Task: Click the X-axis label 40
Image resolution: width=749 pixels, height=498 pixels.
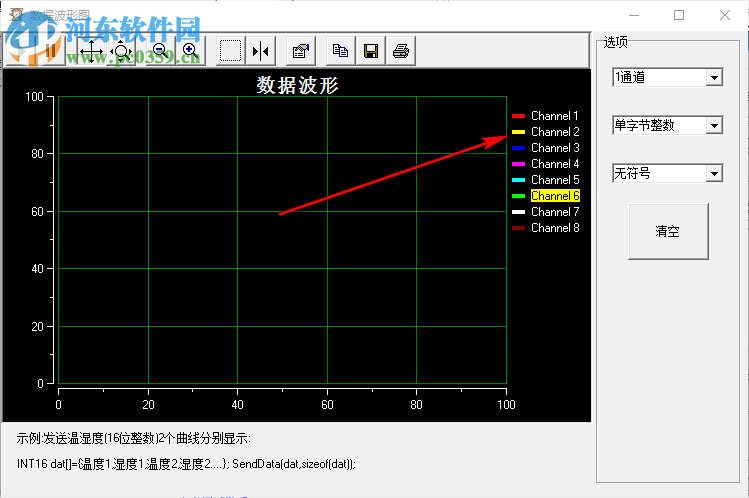Action: [237, 405]
